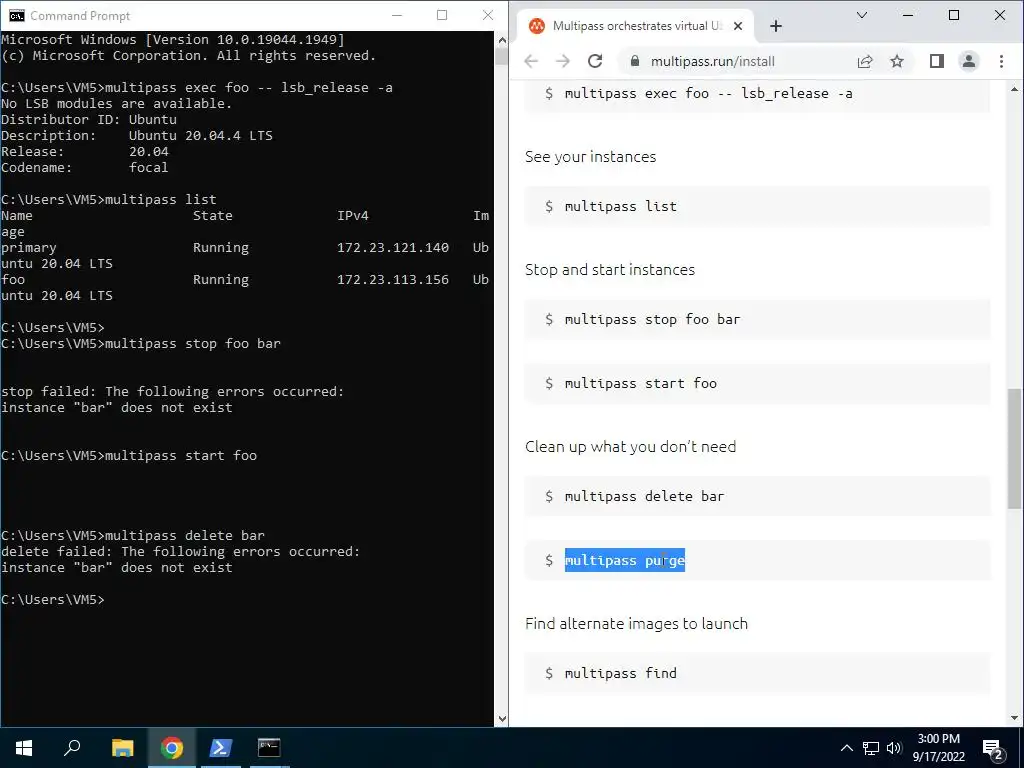Viewport: 1024px width, 768px height.
Task: Open volume control tray icon
Action: coord(894,748)
